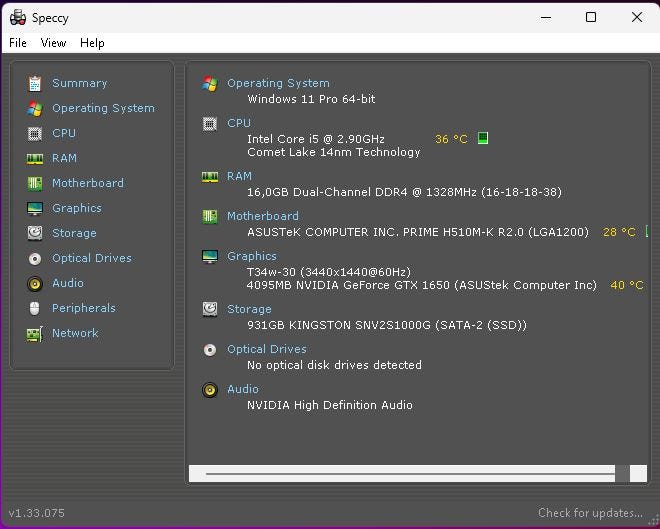Click the Summary clipboard icon in sidebar

[x=35, y=83]
